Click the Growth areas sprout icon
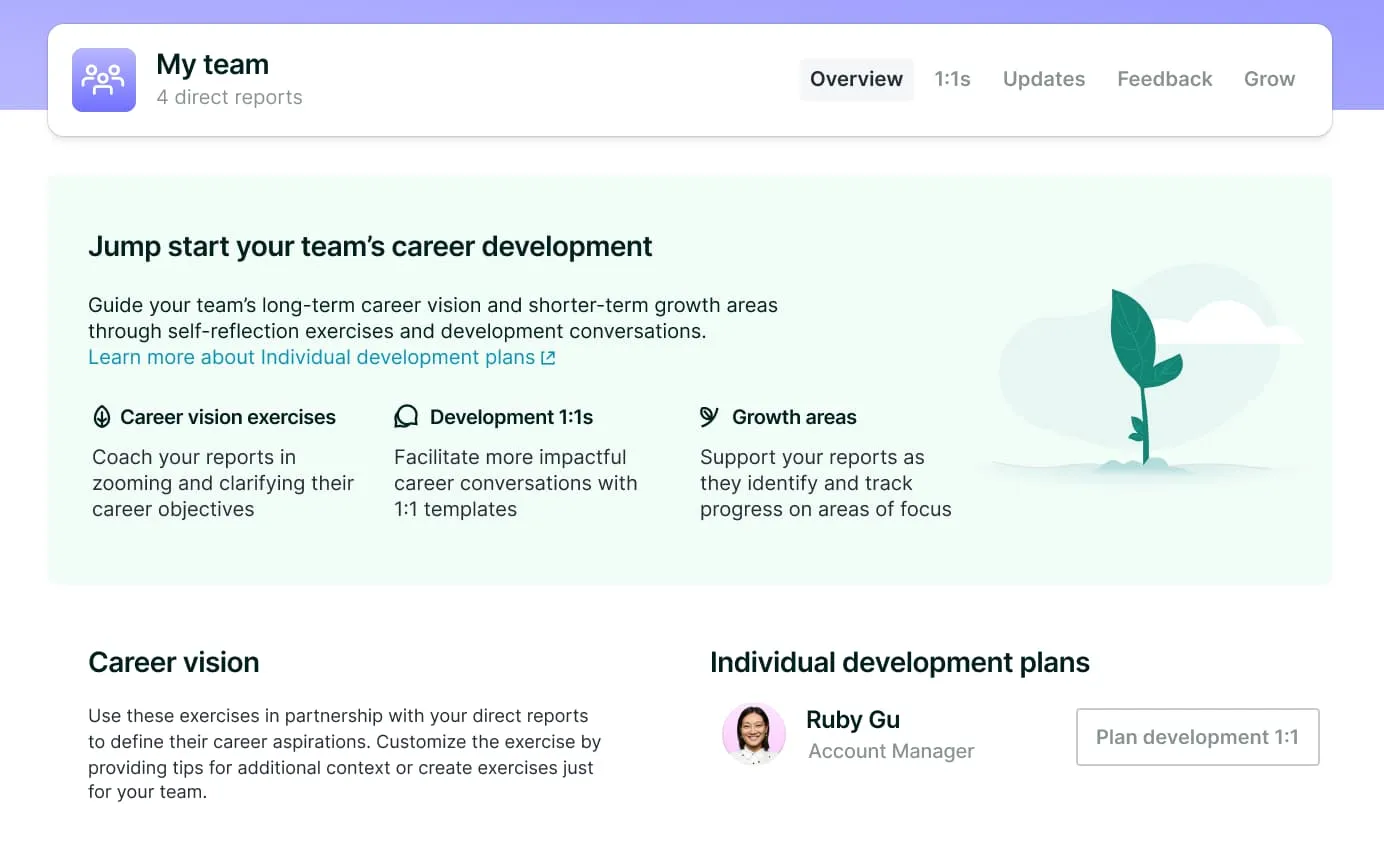This screenshot has height=856, width=1384. [710, 417]
